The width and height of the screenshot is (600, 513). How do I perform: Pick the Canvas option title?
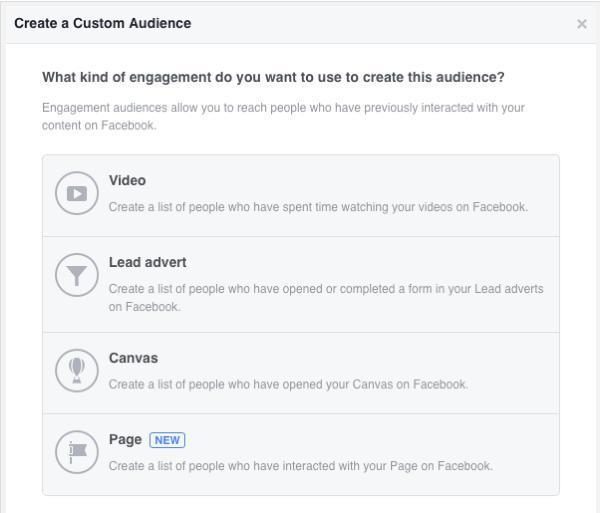coord(133,358)
